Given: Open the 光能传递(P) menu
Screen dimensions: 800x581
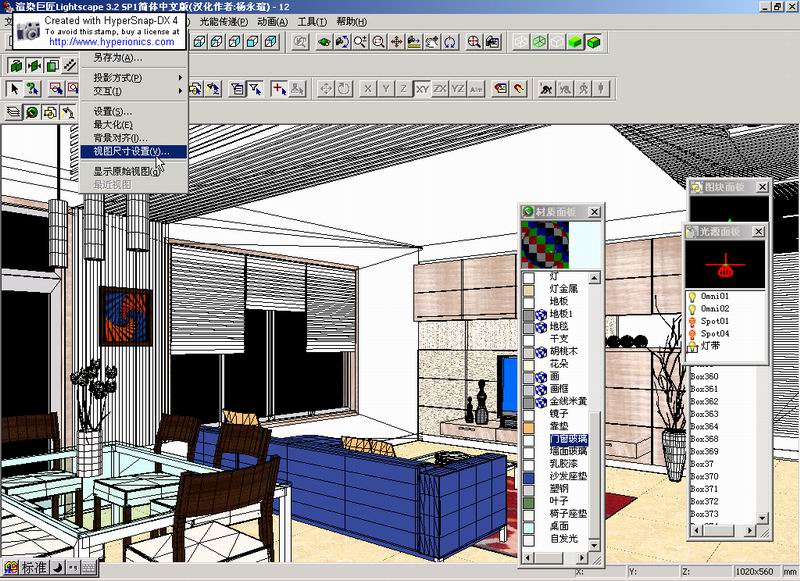Looking at the screenshot, I should pyautogui.click(x=223, y=21).
